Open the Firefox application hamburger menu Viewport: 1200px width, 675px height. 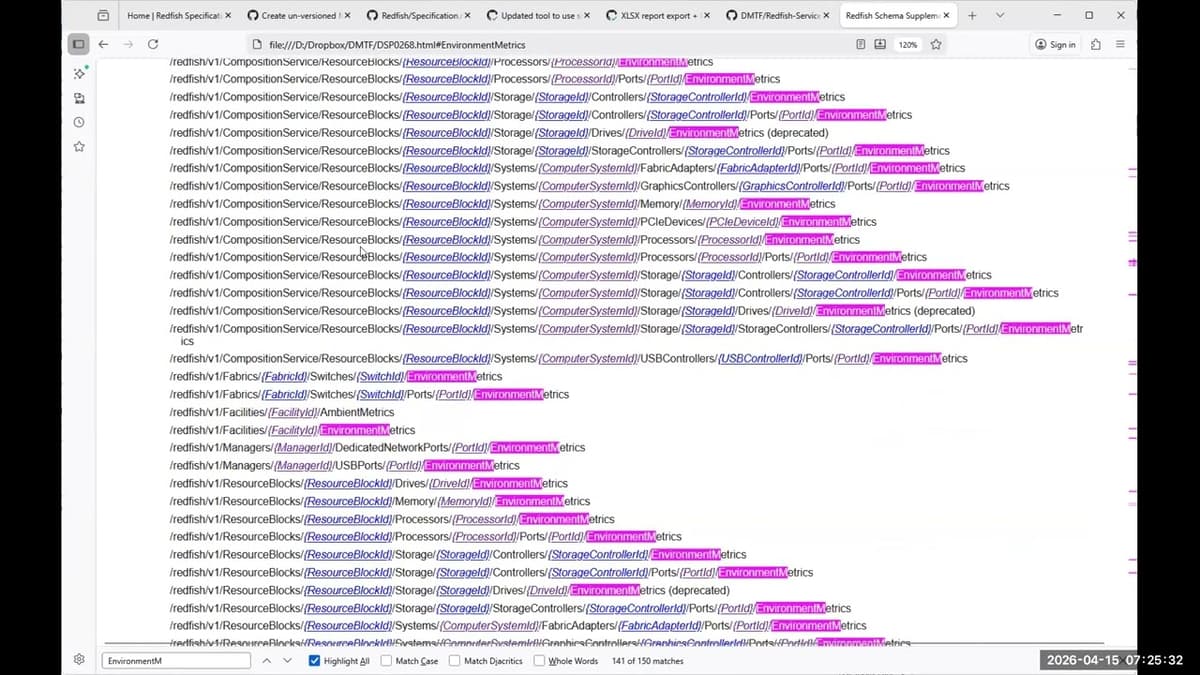(1120, 44)
